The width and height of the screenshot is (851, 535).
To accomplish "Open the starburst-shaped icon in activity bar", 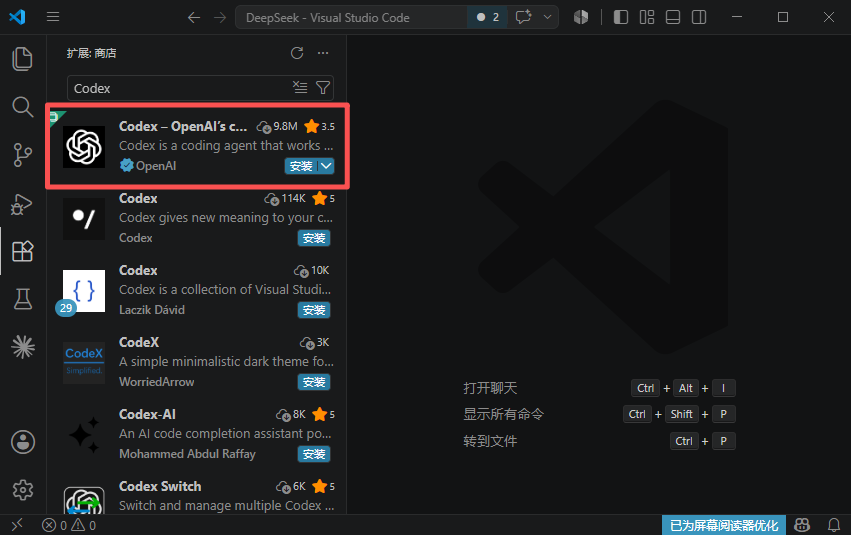I will tap(23, 347).
